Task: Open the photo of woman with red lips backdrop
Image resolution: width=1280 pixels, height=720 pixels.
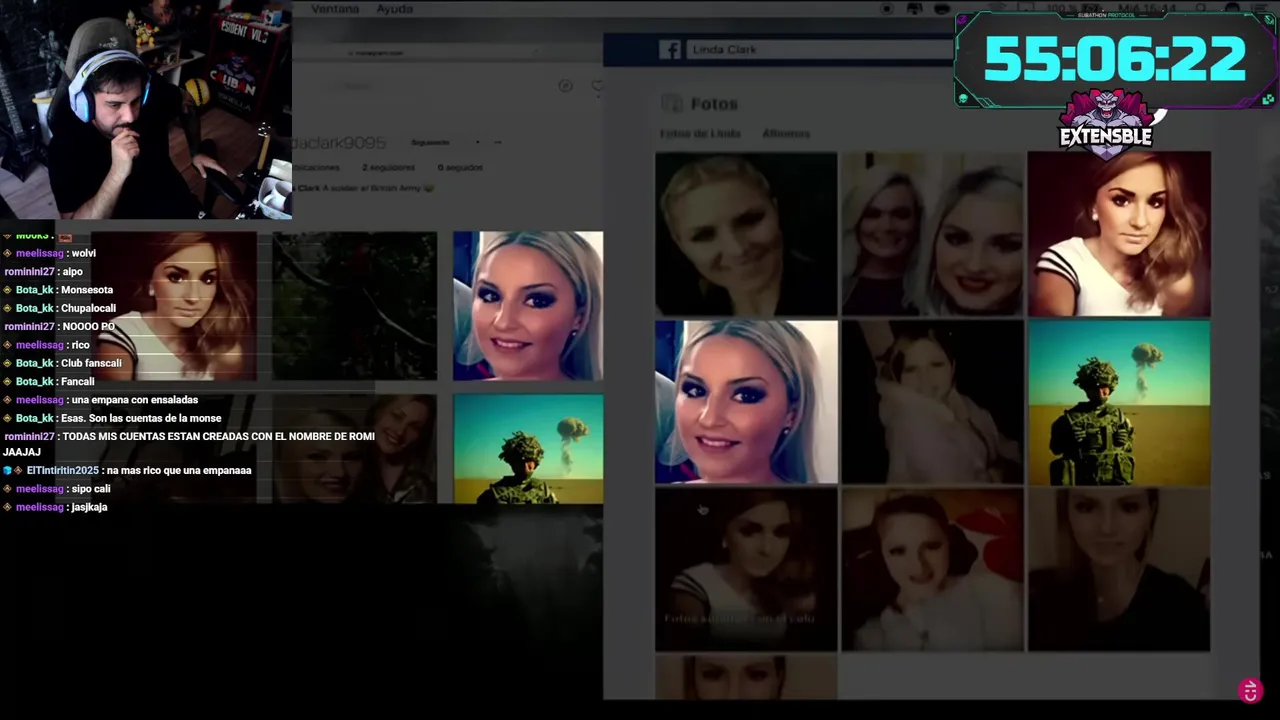Action: click(x=932, y=570)
